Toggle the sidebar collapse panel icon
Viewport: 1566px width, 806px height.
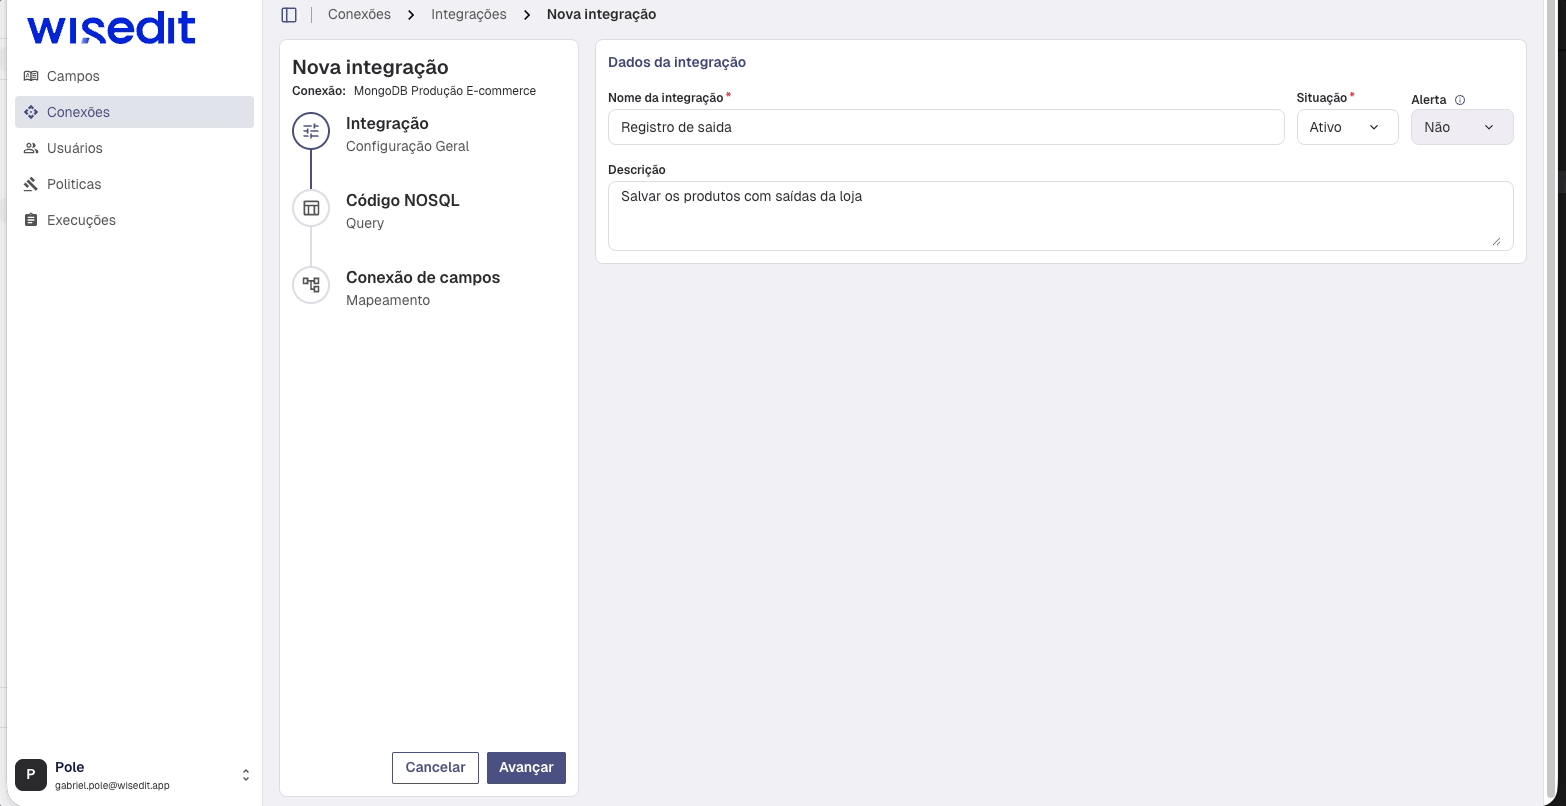pyautogui.click(x=290, y=14)
